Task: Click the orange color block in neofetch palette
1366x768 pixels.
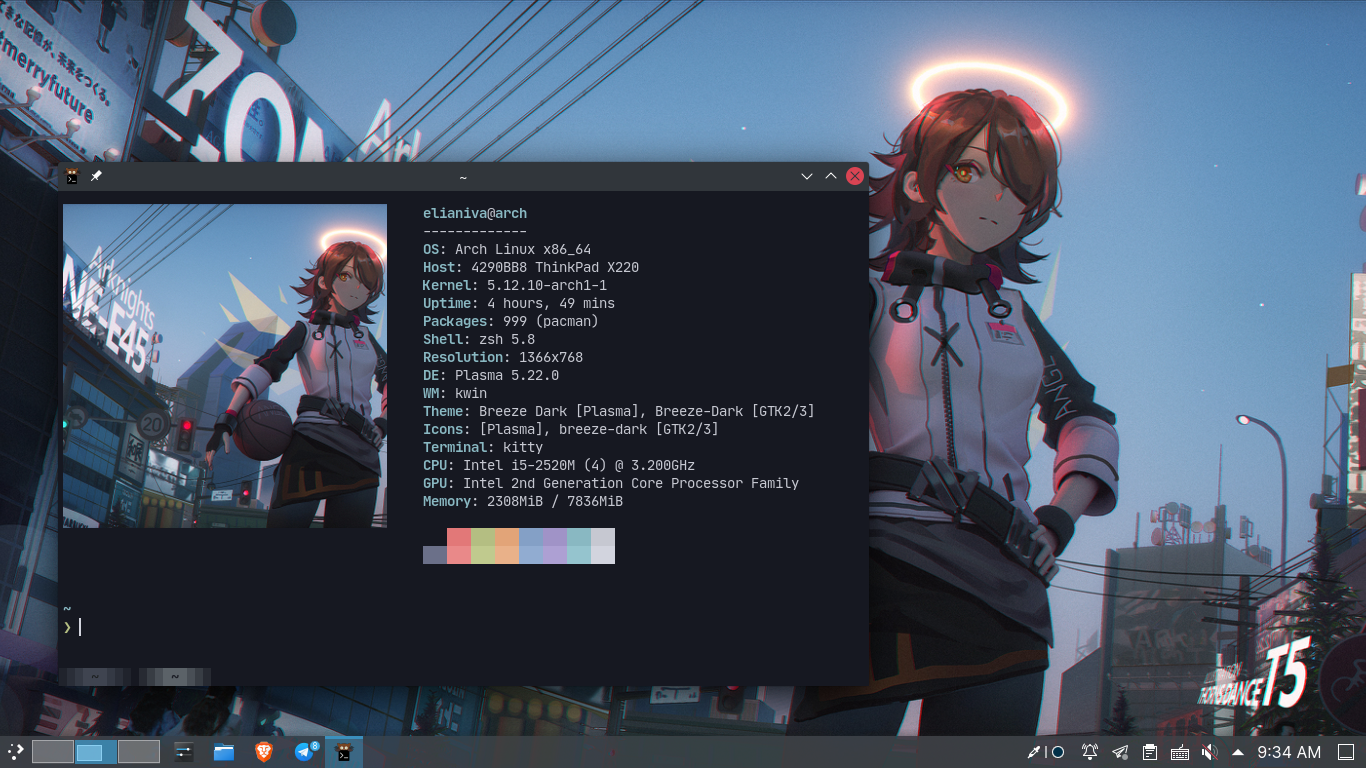Action: click(507, 546)
